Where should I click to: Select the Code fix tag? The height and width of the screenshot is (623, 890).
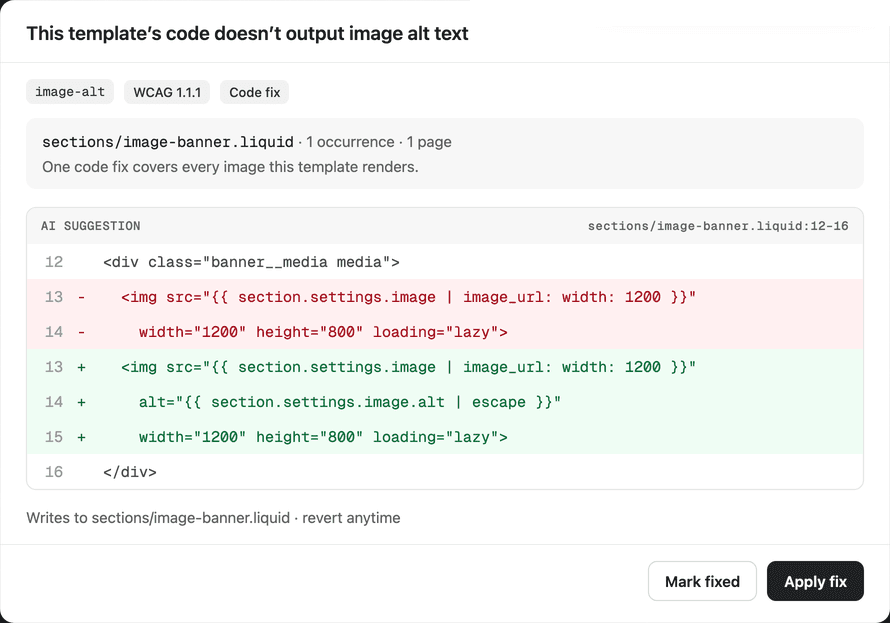254,92
